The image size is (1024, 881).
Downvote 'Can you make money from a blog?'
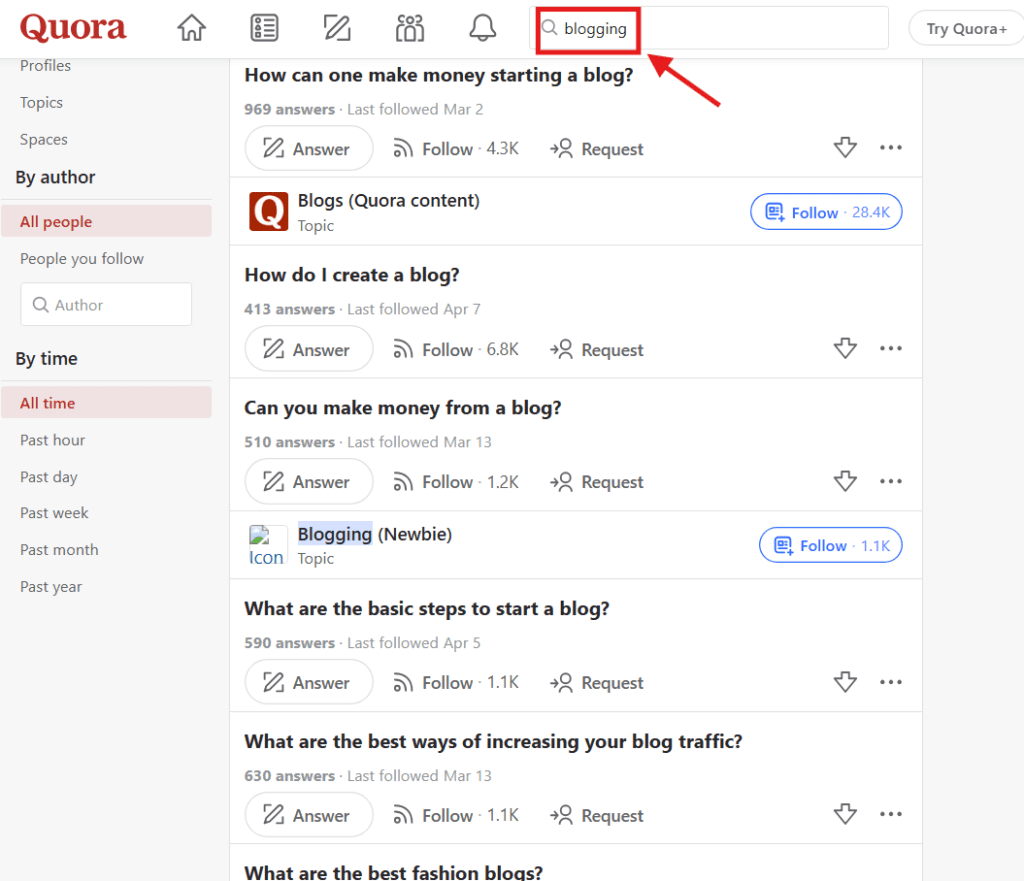(845, 481)
